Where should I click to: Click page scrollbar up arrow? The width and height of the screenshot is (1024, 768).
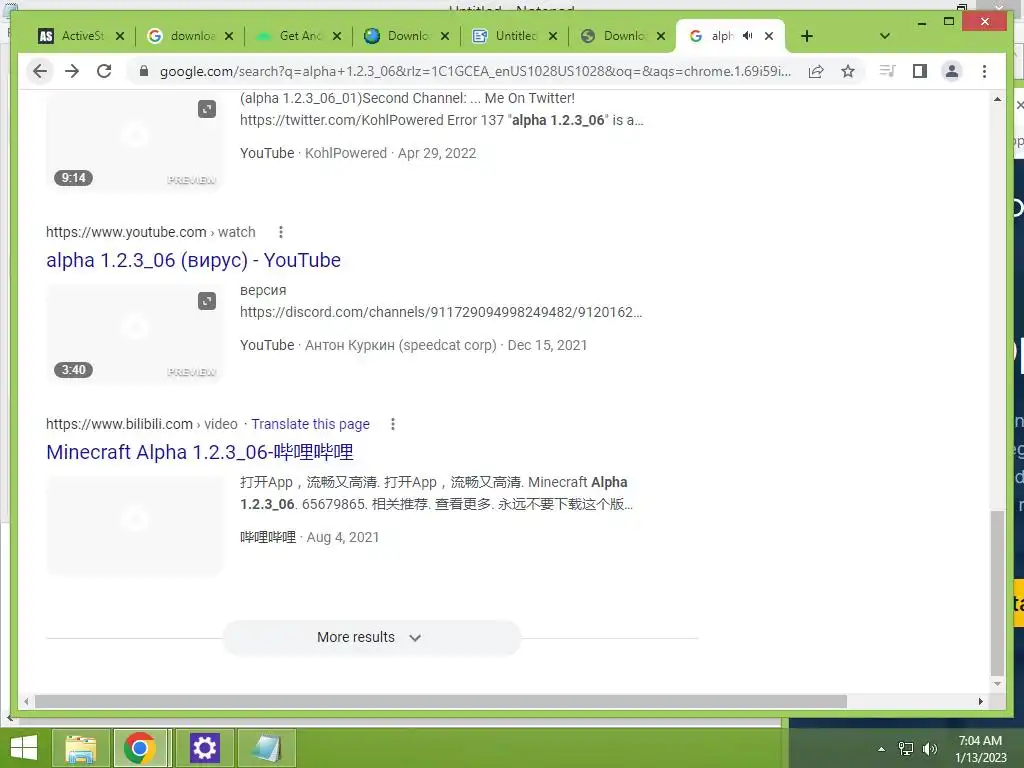coord(997,99)
